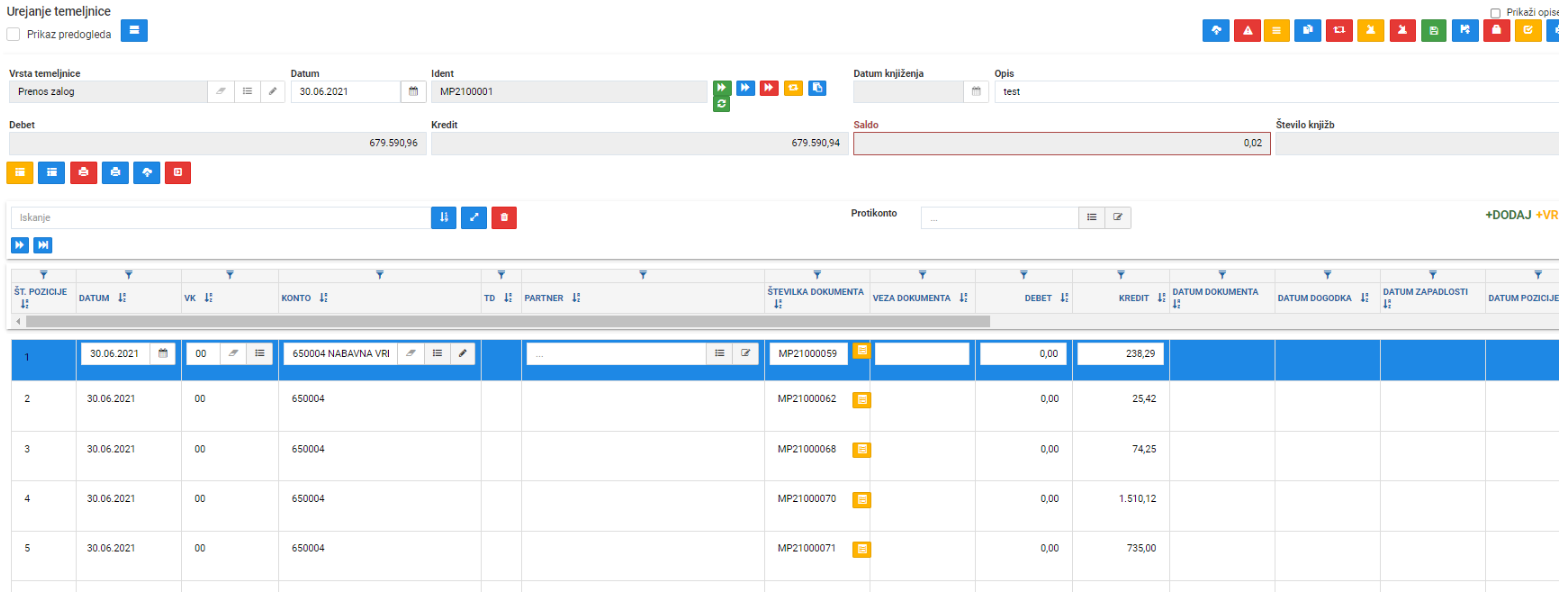1559x612 pixels.
Task: Open calendar picker for Datum field
Action: coord(412,92)
